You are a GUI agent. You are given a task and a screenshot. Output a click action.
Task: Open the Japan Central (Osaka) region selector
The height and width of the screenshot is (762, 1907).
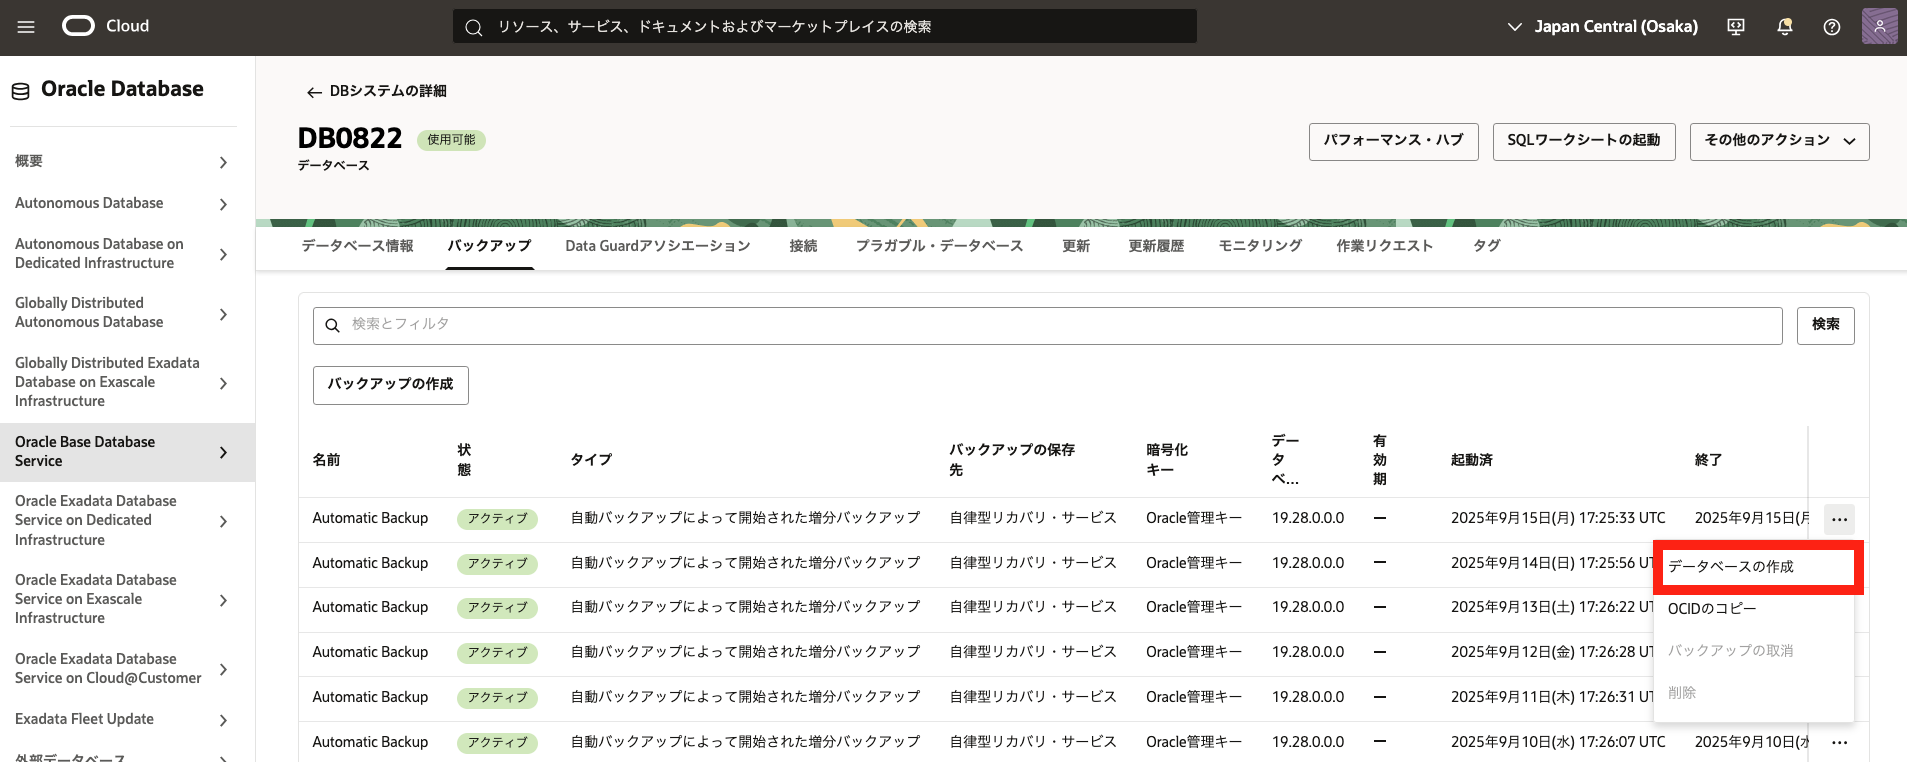point(1602,27)
